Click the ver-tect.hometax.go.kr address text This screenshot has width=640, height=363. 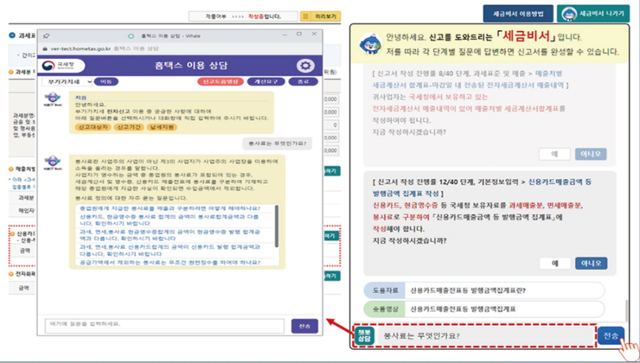81,49
